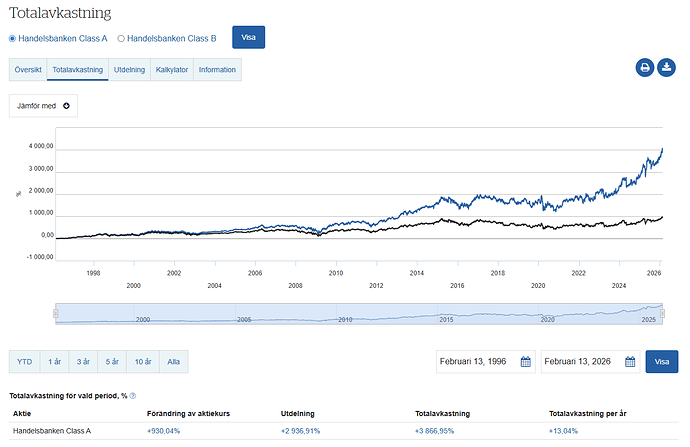Click the 2015 mark in the range navigator

pyautogui.click(x=446, y=319)
